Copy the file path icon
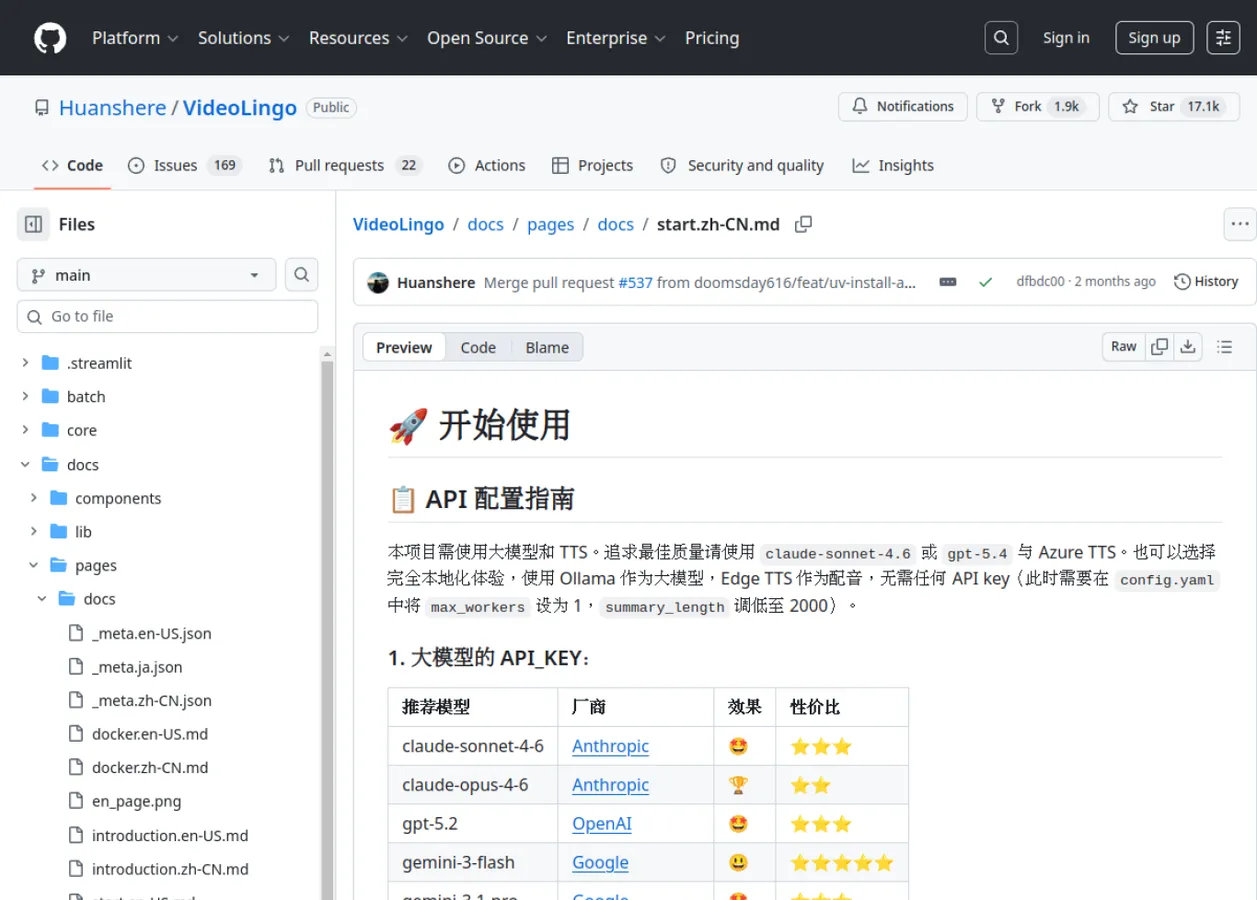The width and height of the screenshot is (1257, 900). [803, 224]
